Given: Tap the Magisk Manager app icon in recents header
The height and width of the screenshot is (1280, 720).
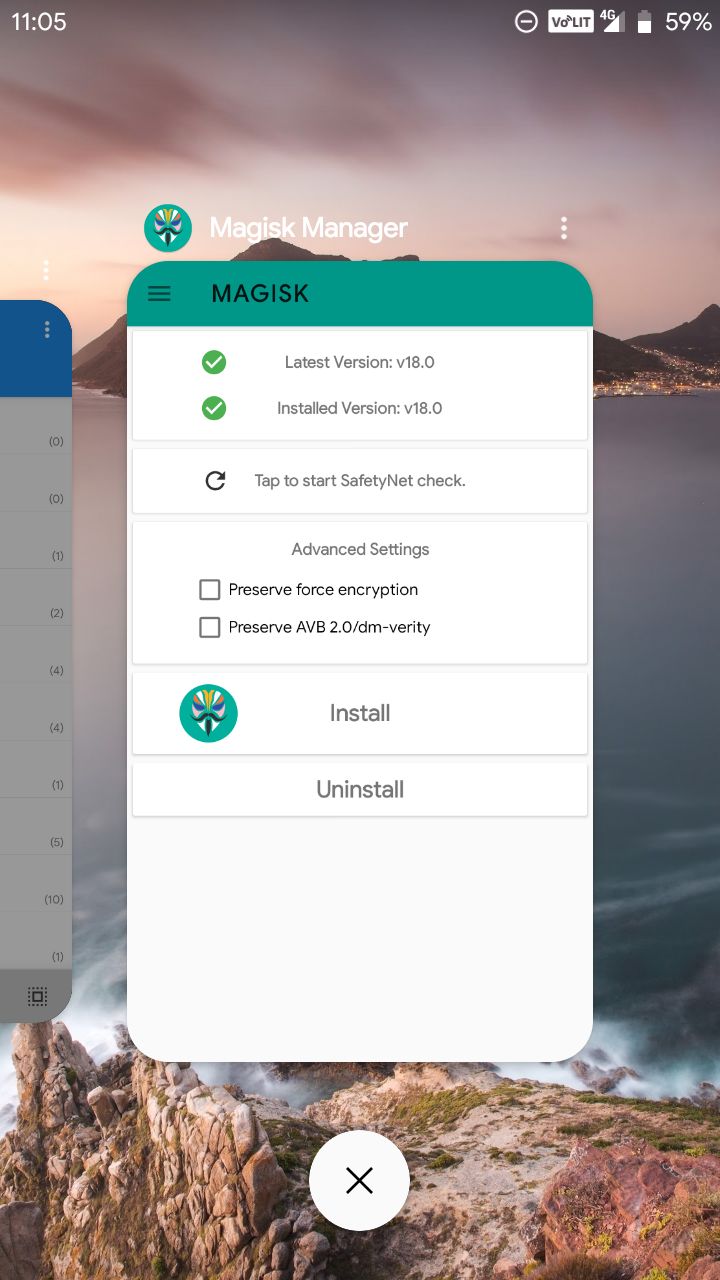Looking at the screenshot, I should point(168,228).
